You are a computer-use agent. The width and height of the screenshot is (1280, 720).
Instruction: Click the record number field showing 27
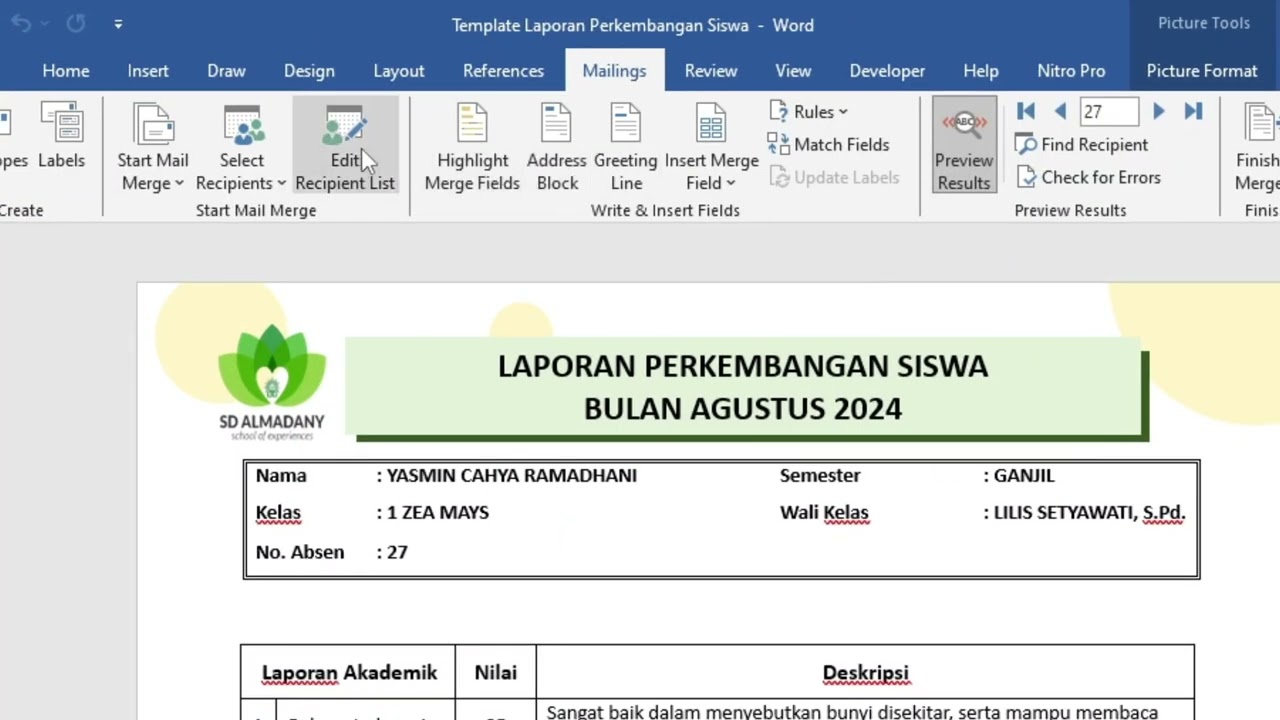point(1108,112)
